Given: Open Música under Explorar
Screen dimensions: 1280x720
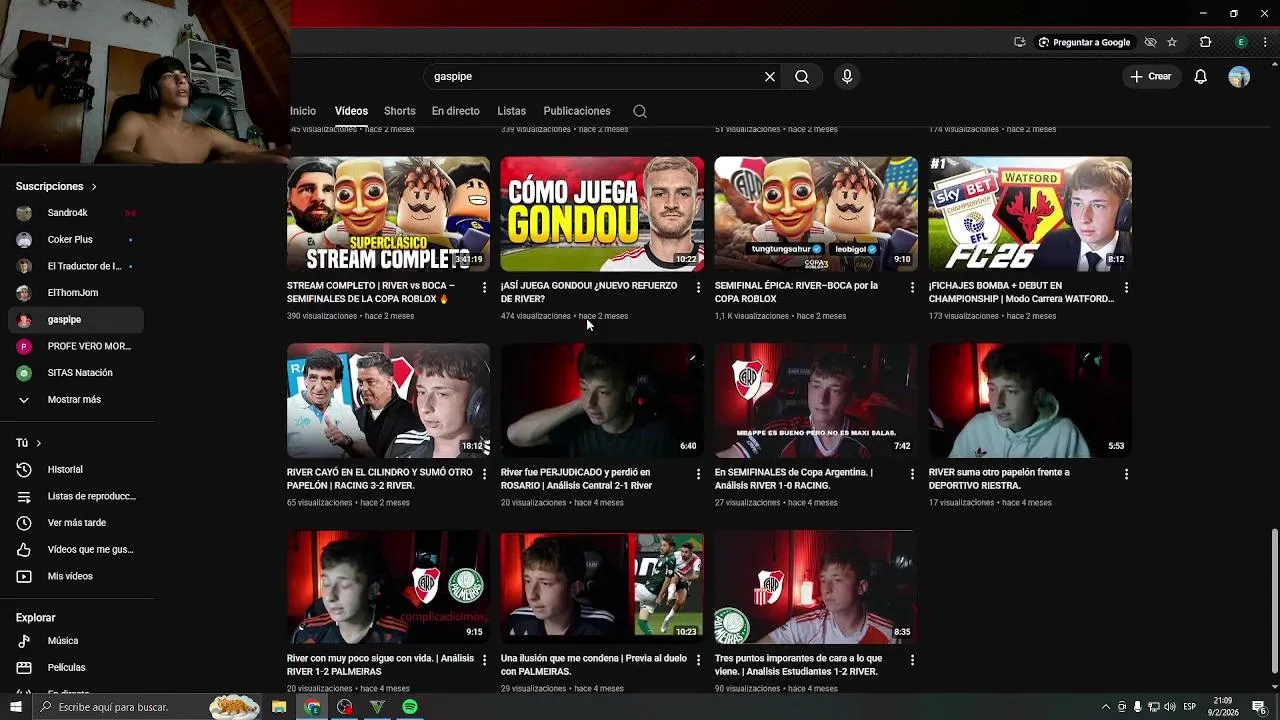Looking at the screenshot, I should coord(76,641).
